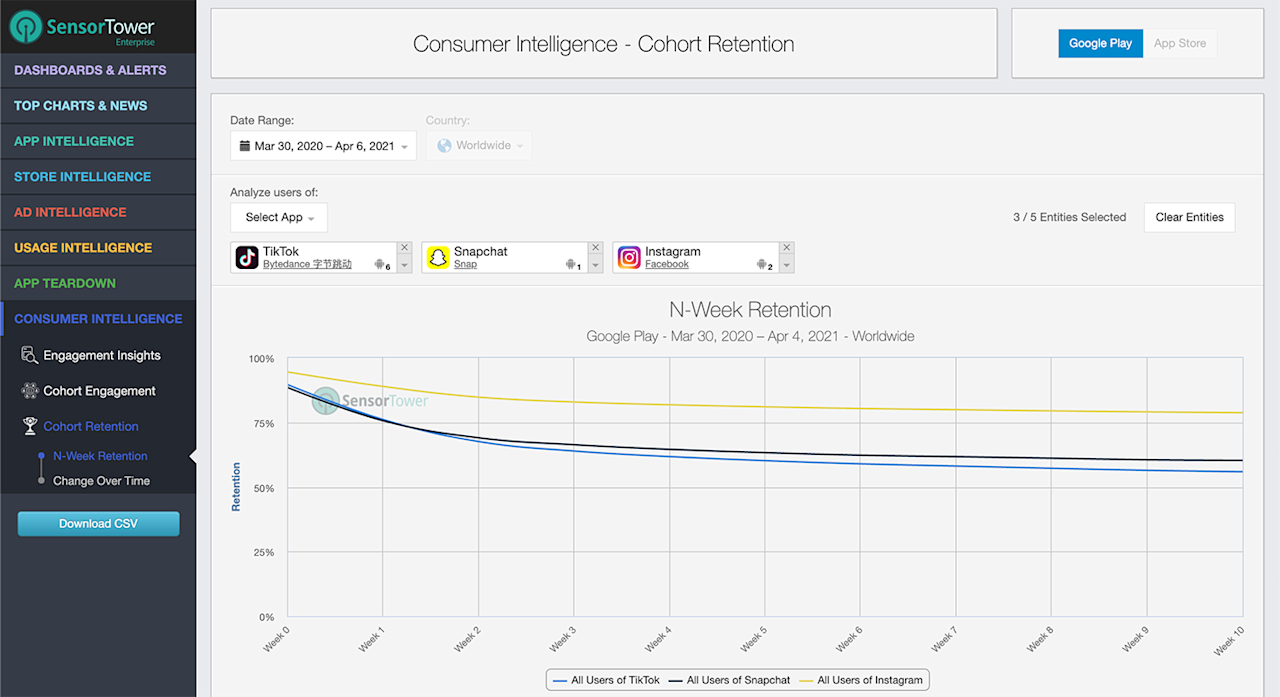Click the Download CSV button

(99, 523)
